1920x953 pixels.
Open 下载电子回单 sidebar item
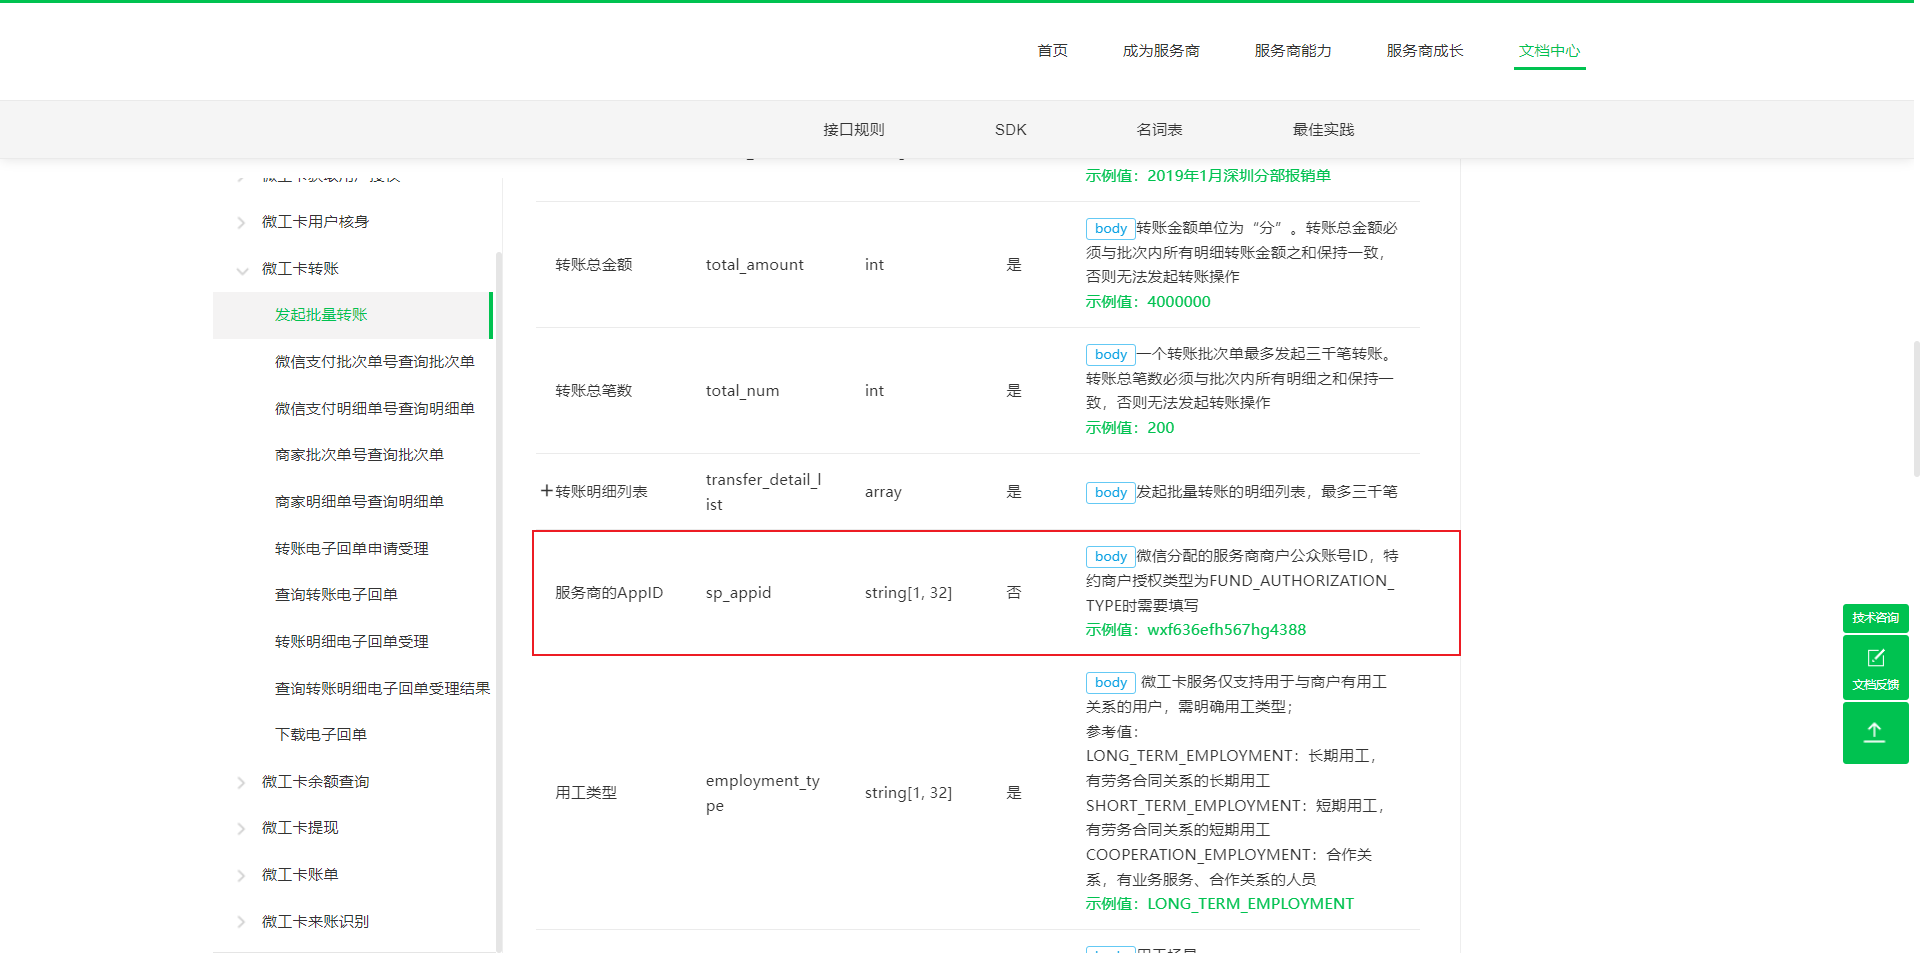pyautogui.click(x=320, y=735)
